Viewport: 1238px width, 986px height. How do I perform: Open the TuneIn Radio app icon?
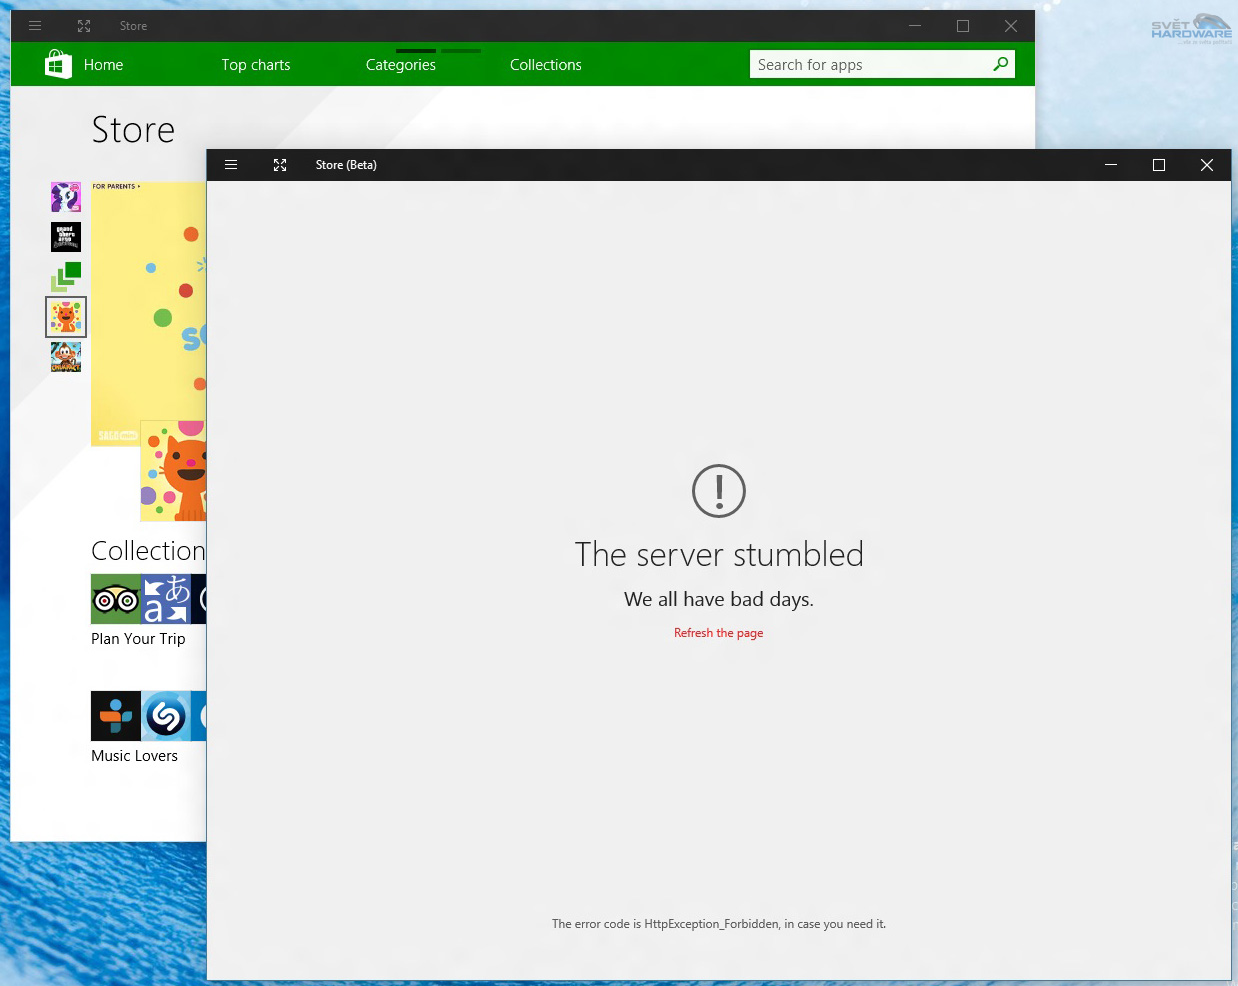(116, 716)
